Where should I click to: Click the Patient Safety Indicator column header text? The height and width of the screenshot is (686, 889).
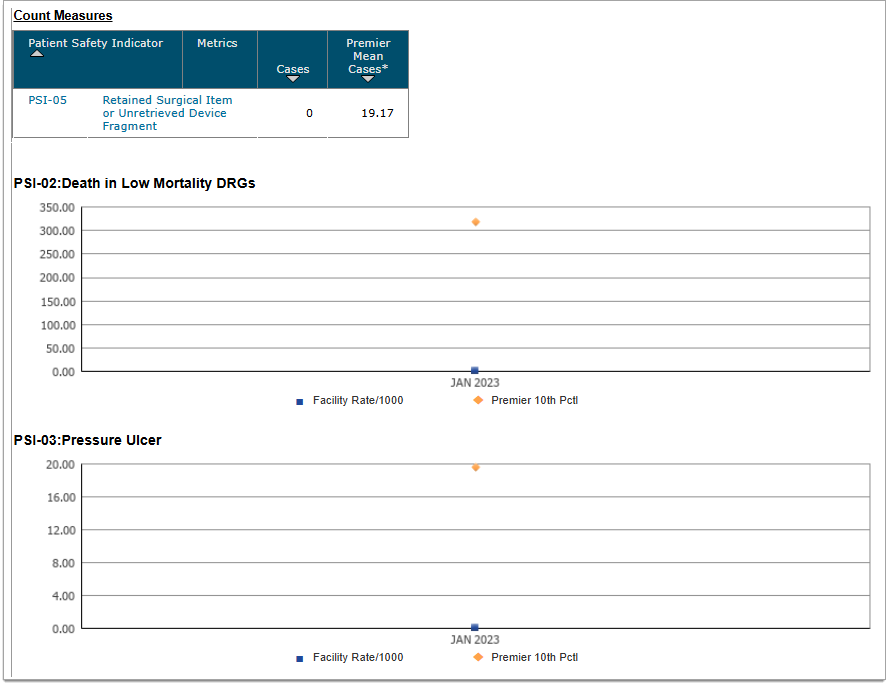pyautogui.click(x=95, y=44)
